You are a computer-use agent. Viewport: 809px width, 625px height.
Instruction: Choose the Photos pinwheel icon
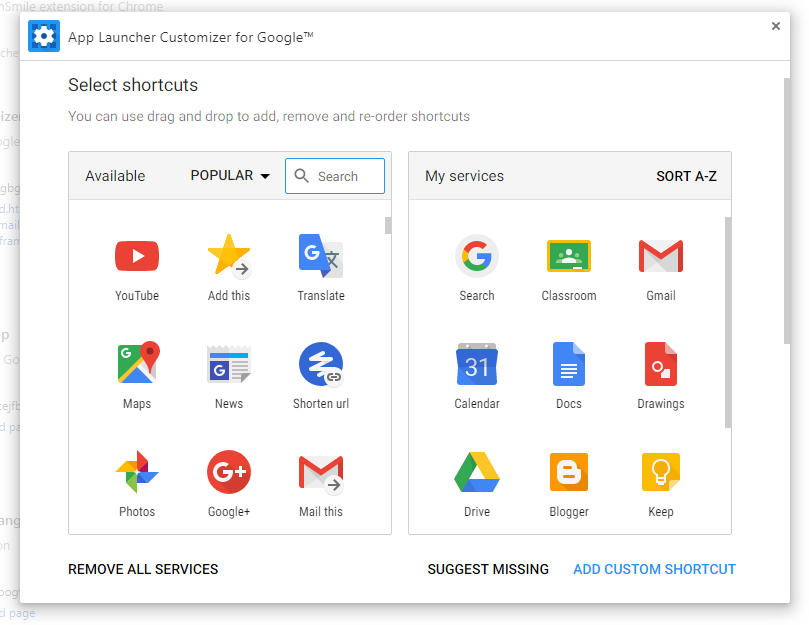click(x=137, y=472)
